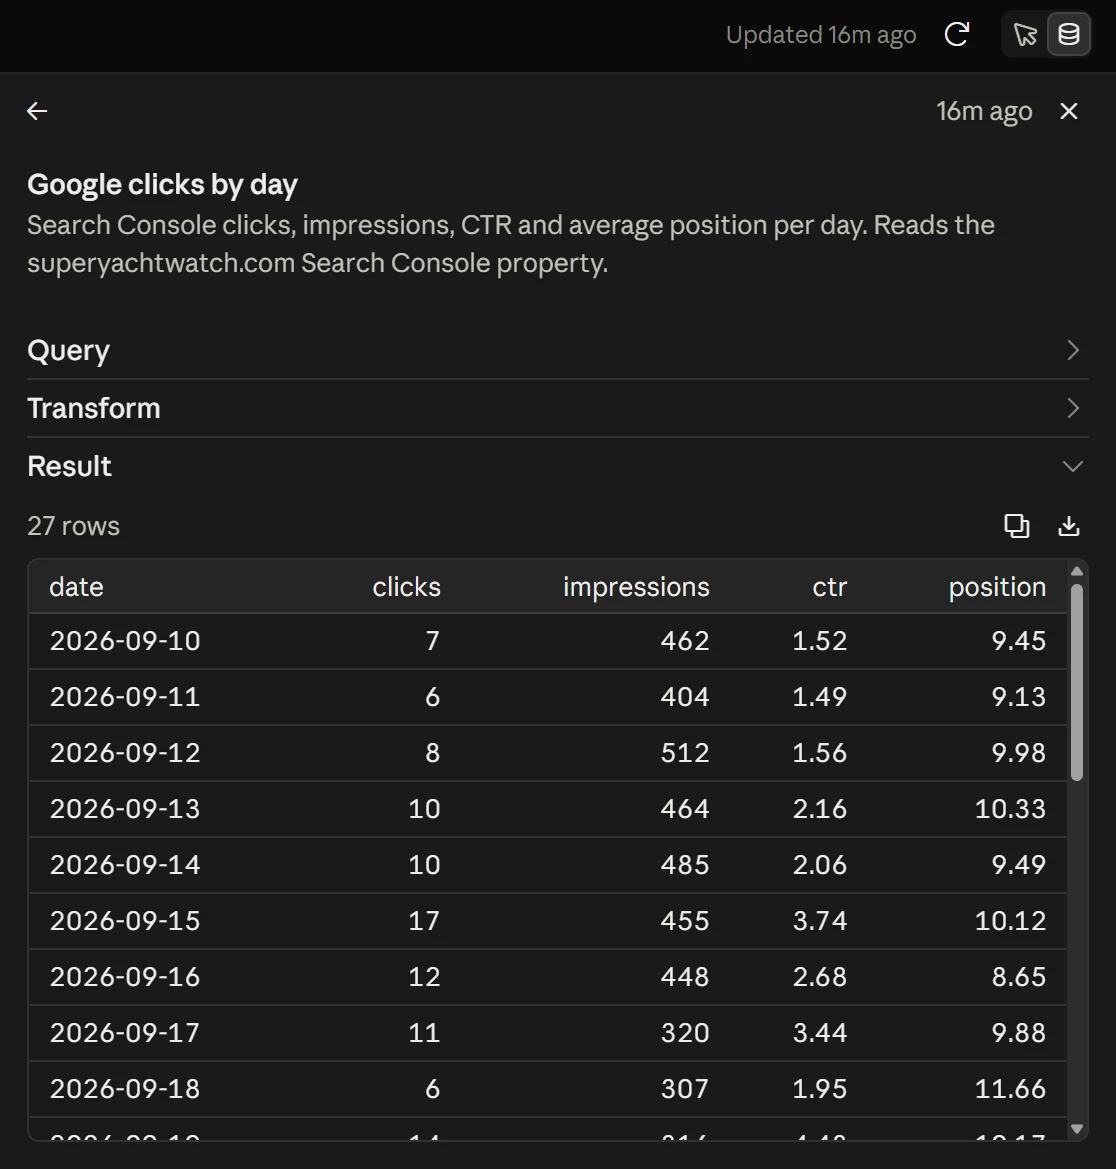Click clicks value 17
The width and height of the screenshot is (1116, 1169).
tap(424, 921)
